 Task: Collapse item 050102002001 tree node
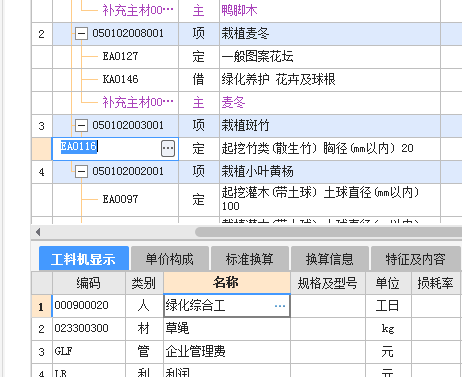click(x=81, y=172)
